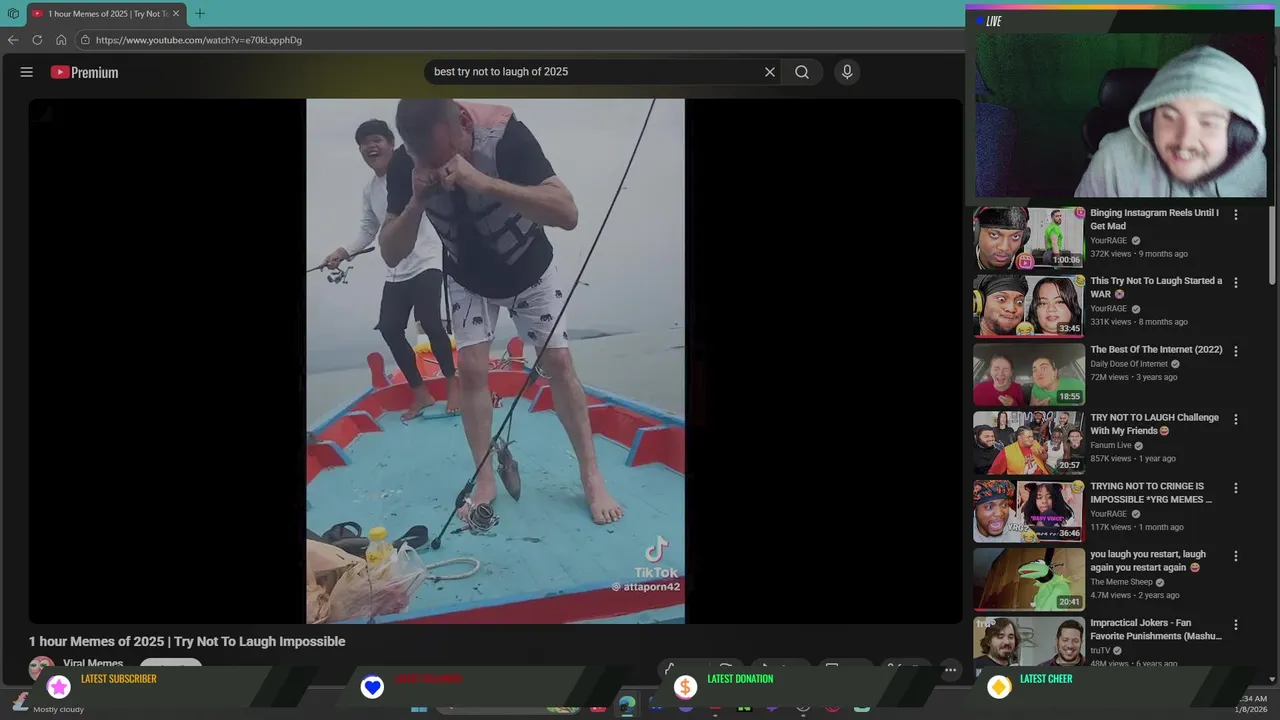This screenshot has width=1280, height=720.
Task: Open 'This Try Not To Laugh Started a WAR' thumbnail
Action: click(x=1029, y=306)
